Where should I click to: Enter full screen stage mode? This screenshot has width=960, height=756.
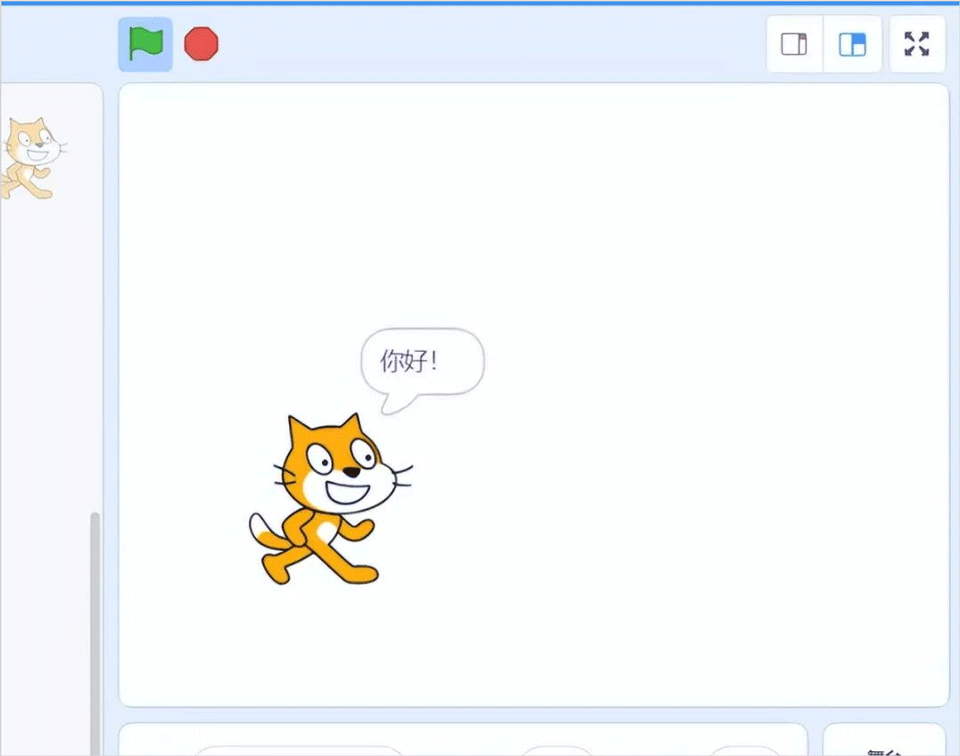pos(917,44)
